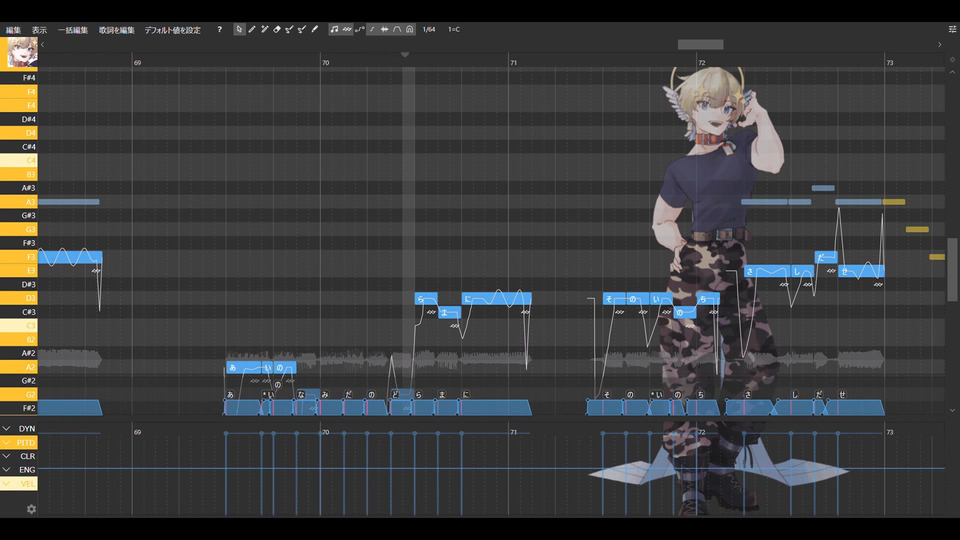
Task: Click the up arrow above vertical scrollbar
Action: point(952,72)
